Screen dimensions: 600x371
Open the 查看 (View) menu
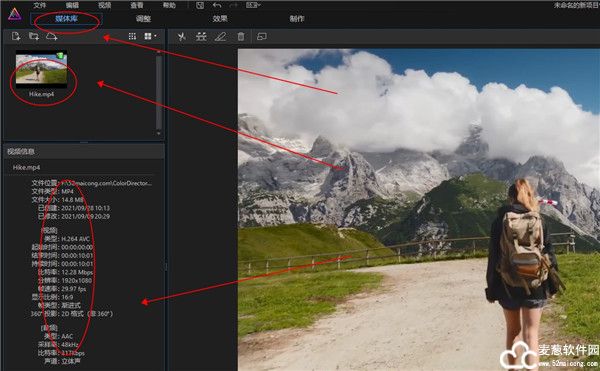[137, 5]
